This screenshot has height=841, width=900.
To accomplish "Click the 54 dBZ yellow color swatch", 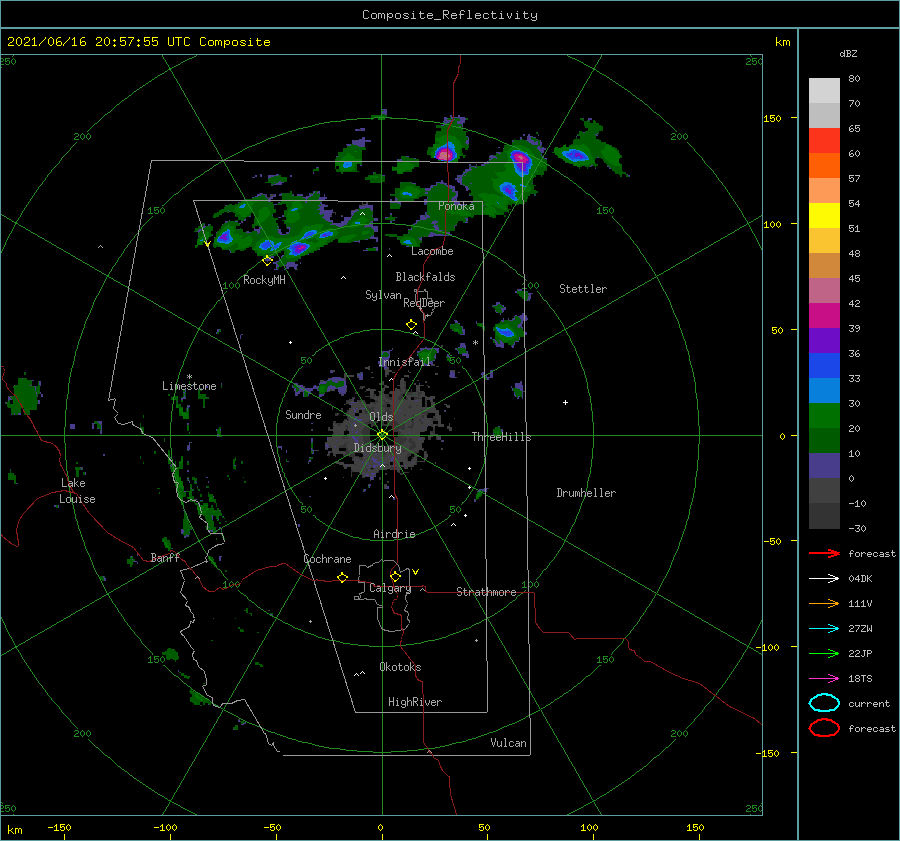I will click(824, 216).
